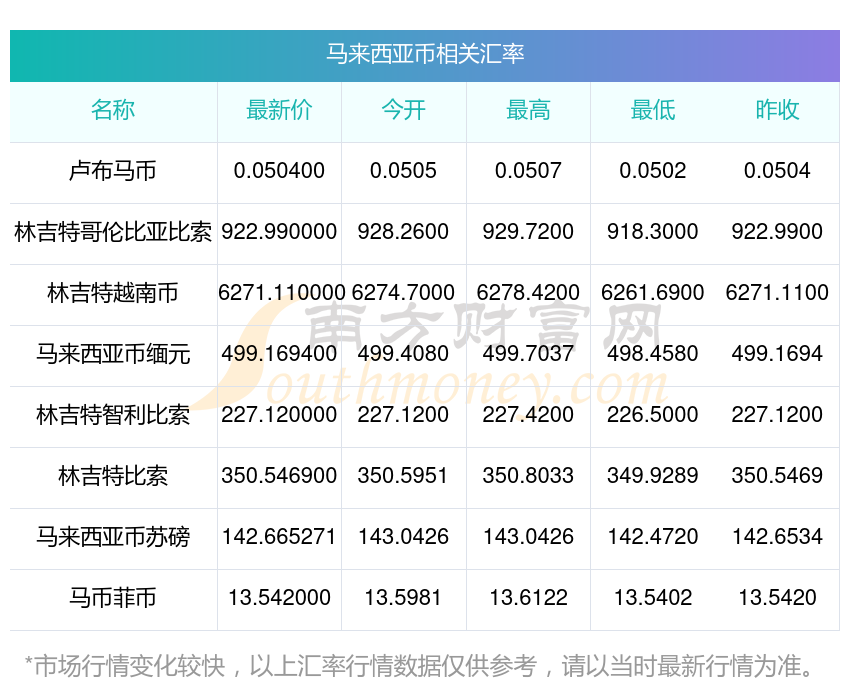Select opening value 350.5951
The height and width of the screenshot is (698, 850).
[402, 476]
